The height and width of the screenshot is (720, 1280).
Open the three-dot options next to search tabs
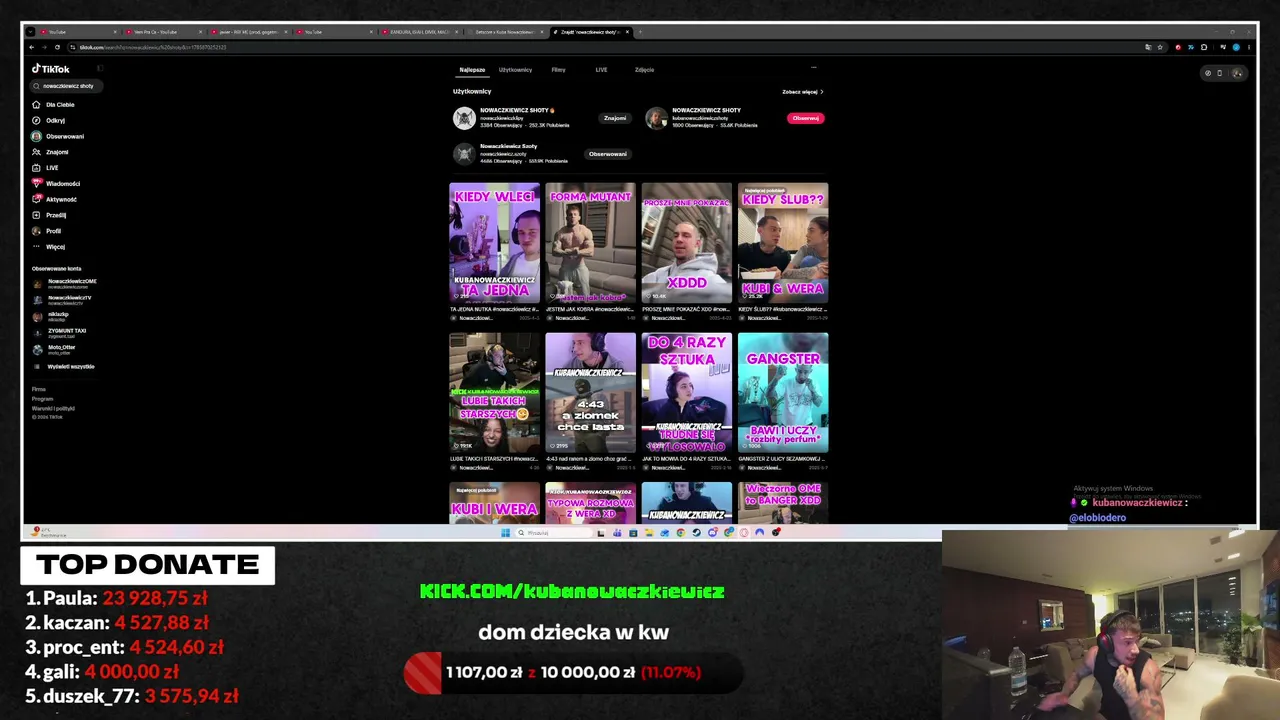(813, 69)
